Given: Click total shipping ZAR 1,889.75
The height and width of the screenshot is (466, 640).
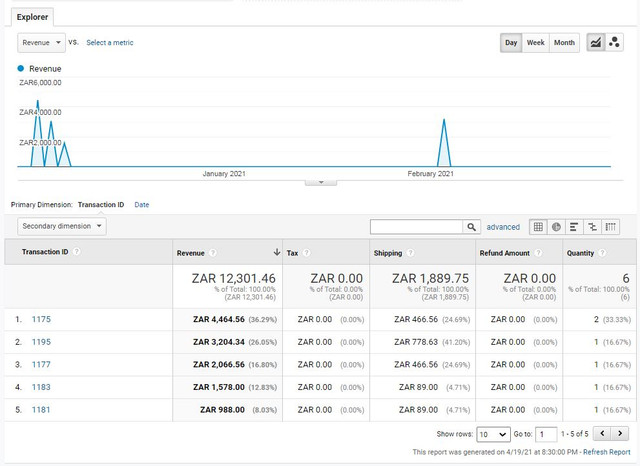Looking at the screenshot, I should pos(430,278).
